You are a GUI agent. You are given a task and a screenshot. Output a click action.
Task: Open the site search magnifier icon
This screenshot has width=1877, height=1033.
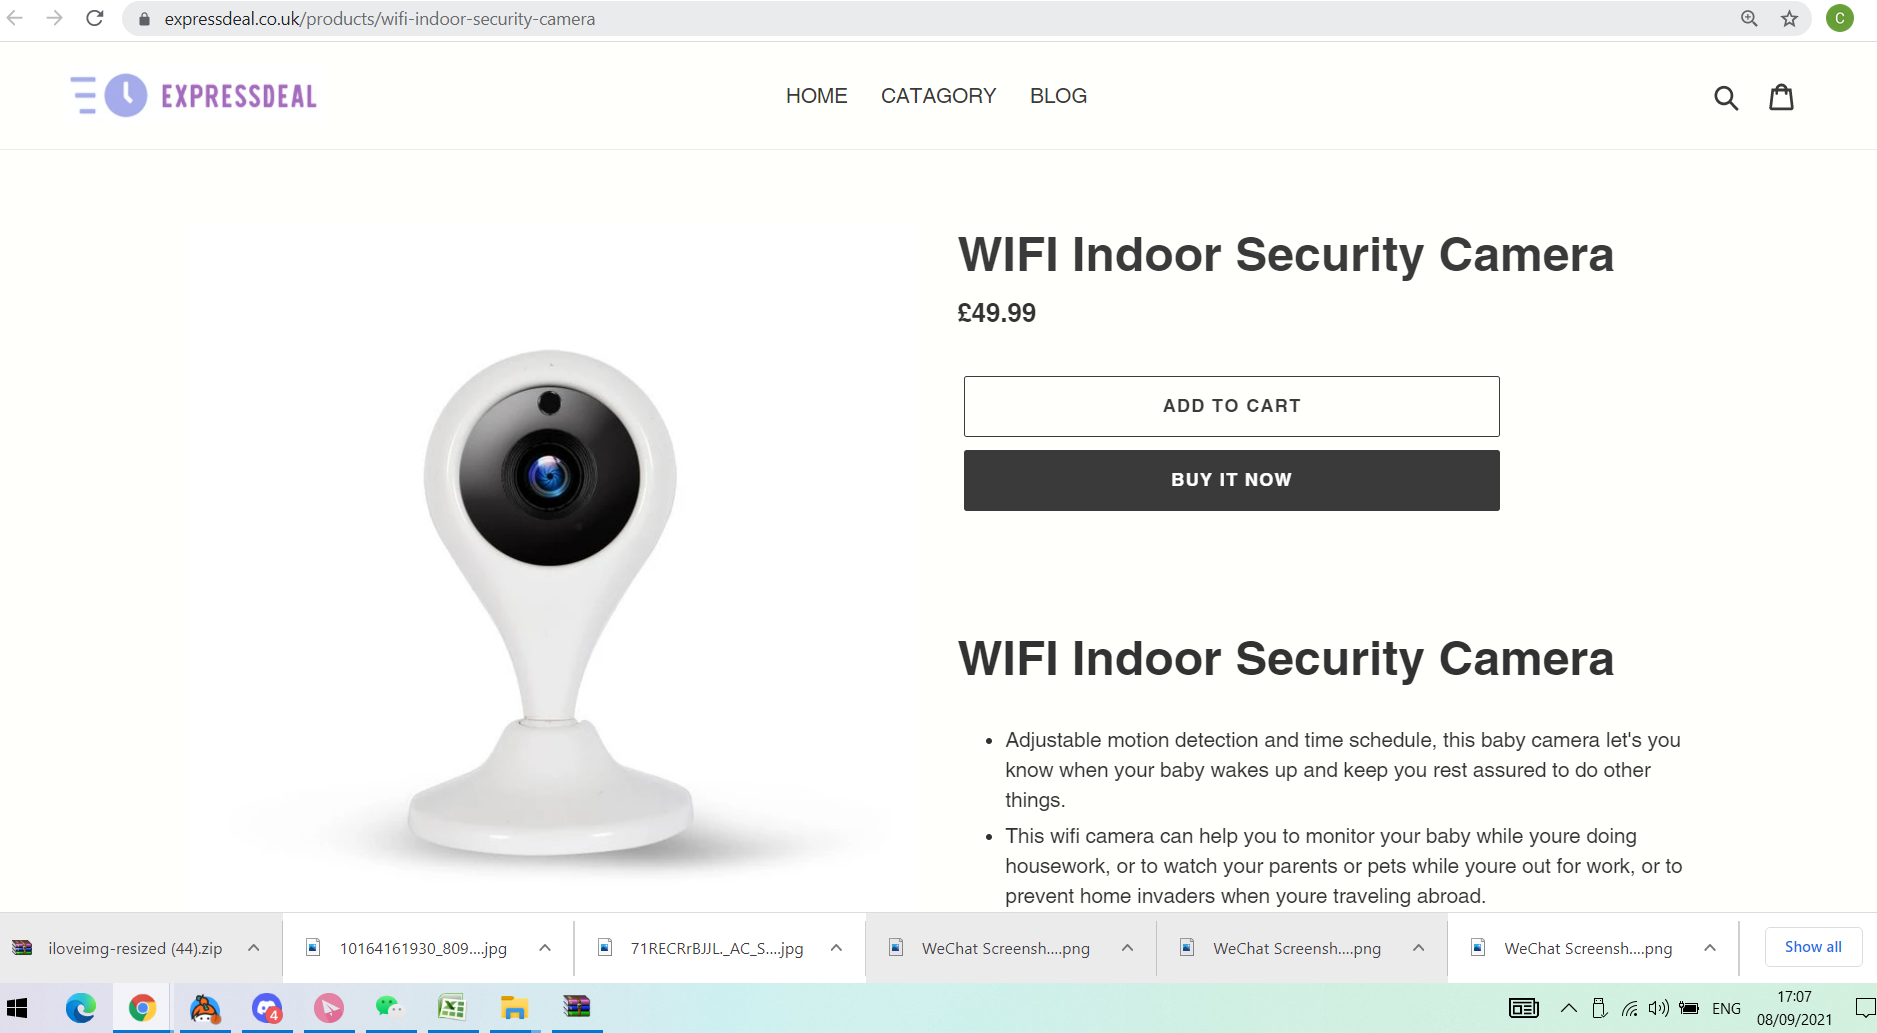pyautogui.click(x=1726, y=97)
